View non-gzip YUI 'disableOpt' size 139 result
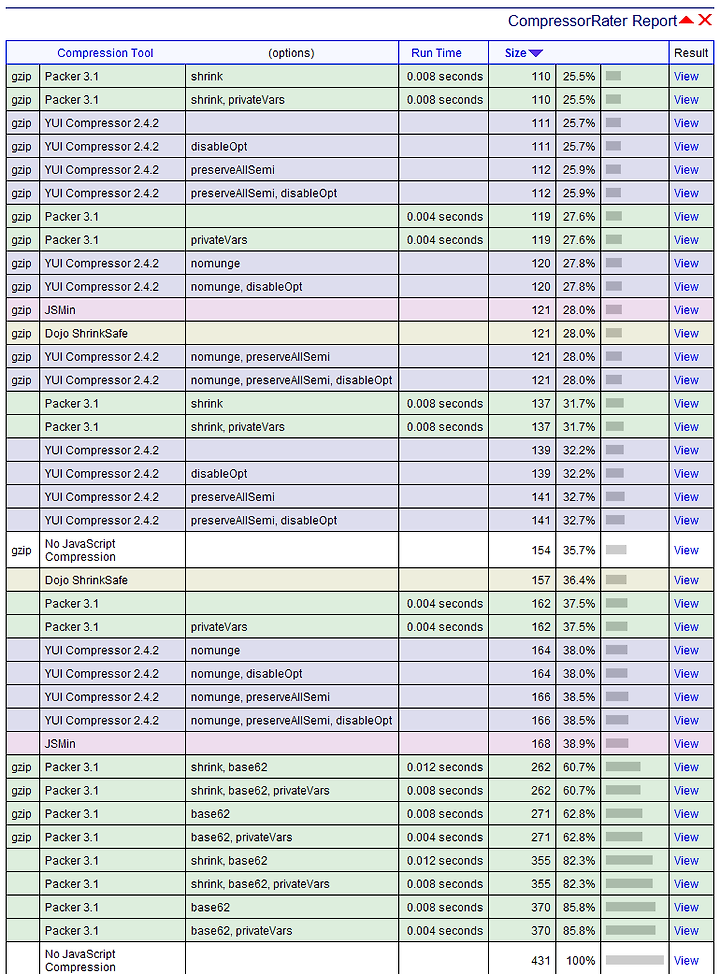Viewport: 720px width, 974px height. tap(686, 473)
